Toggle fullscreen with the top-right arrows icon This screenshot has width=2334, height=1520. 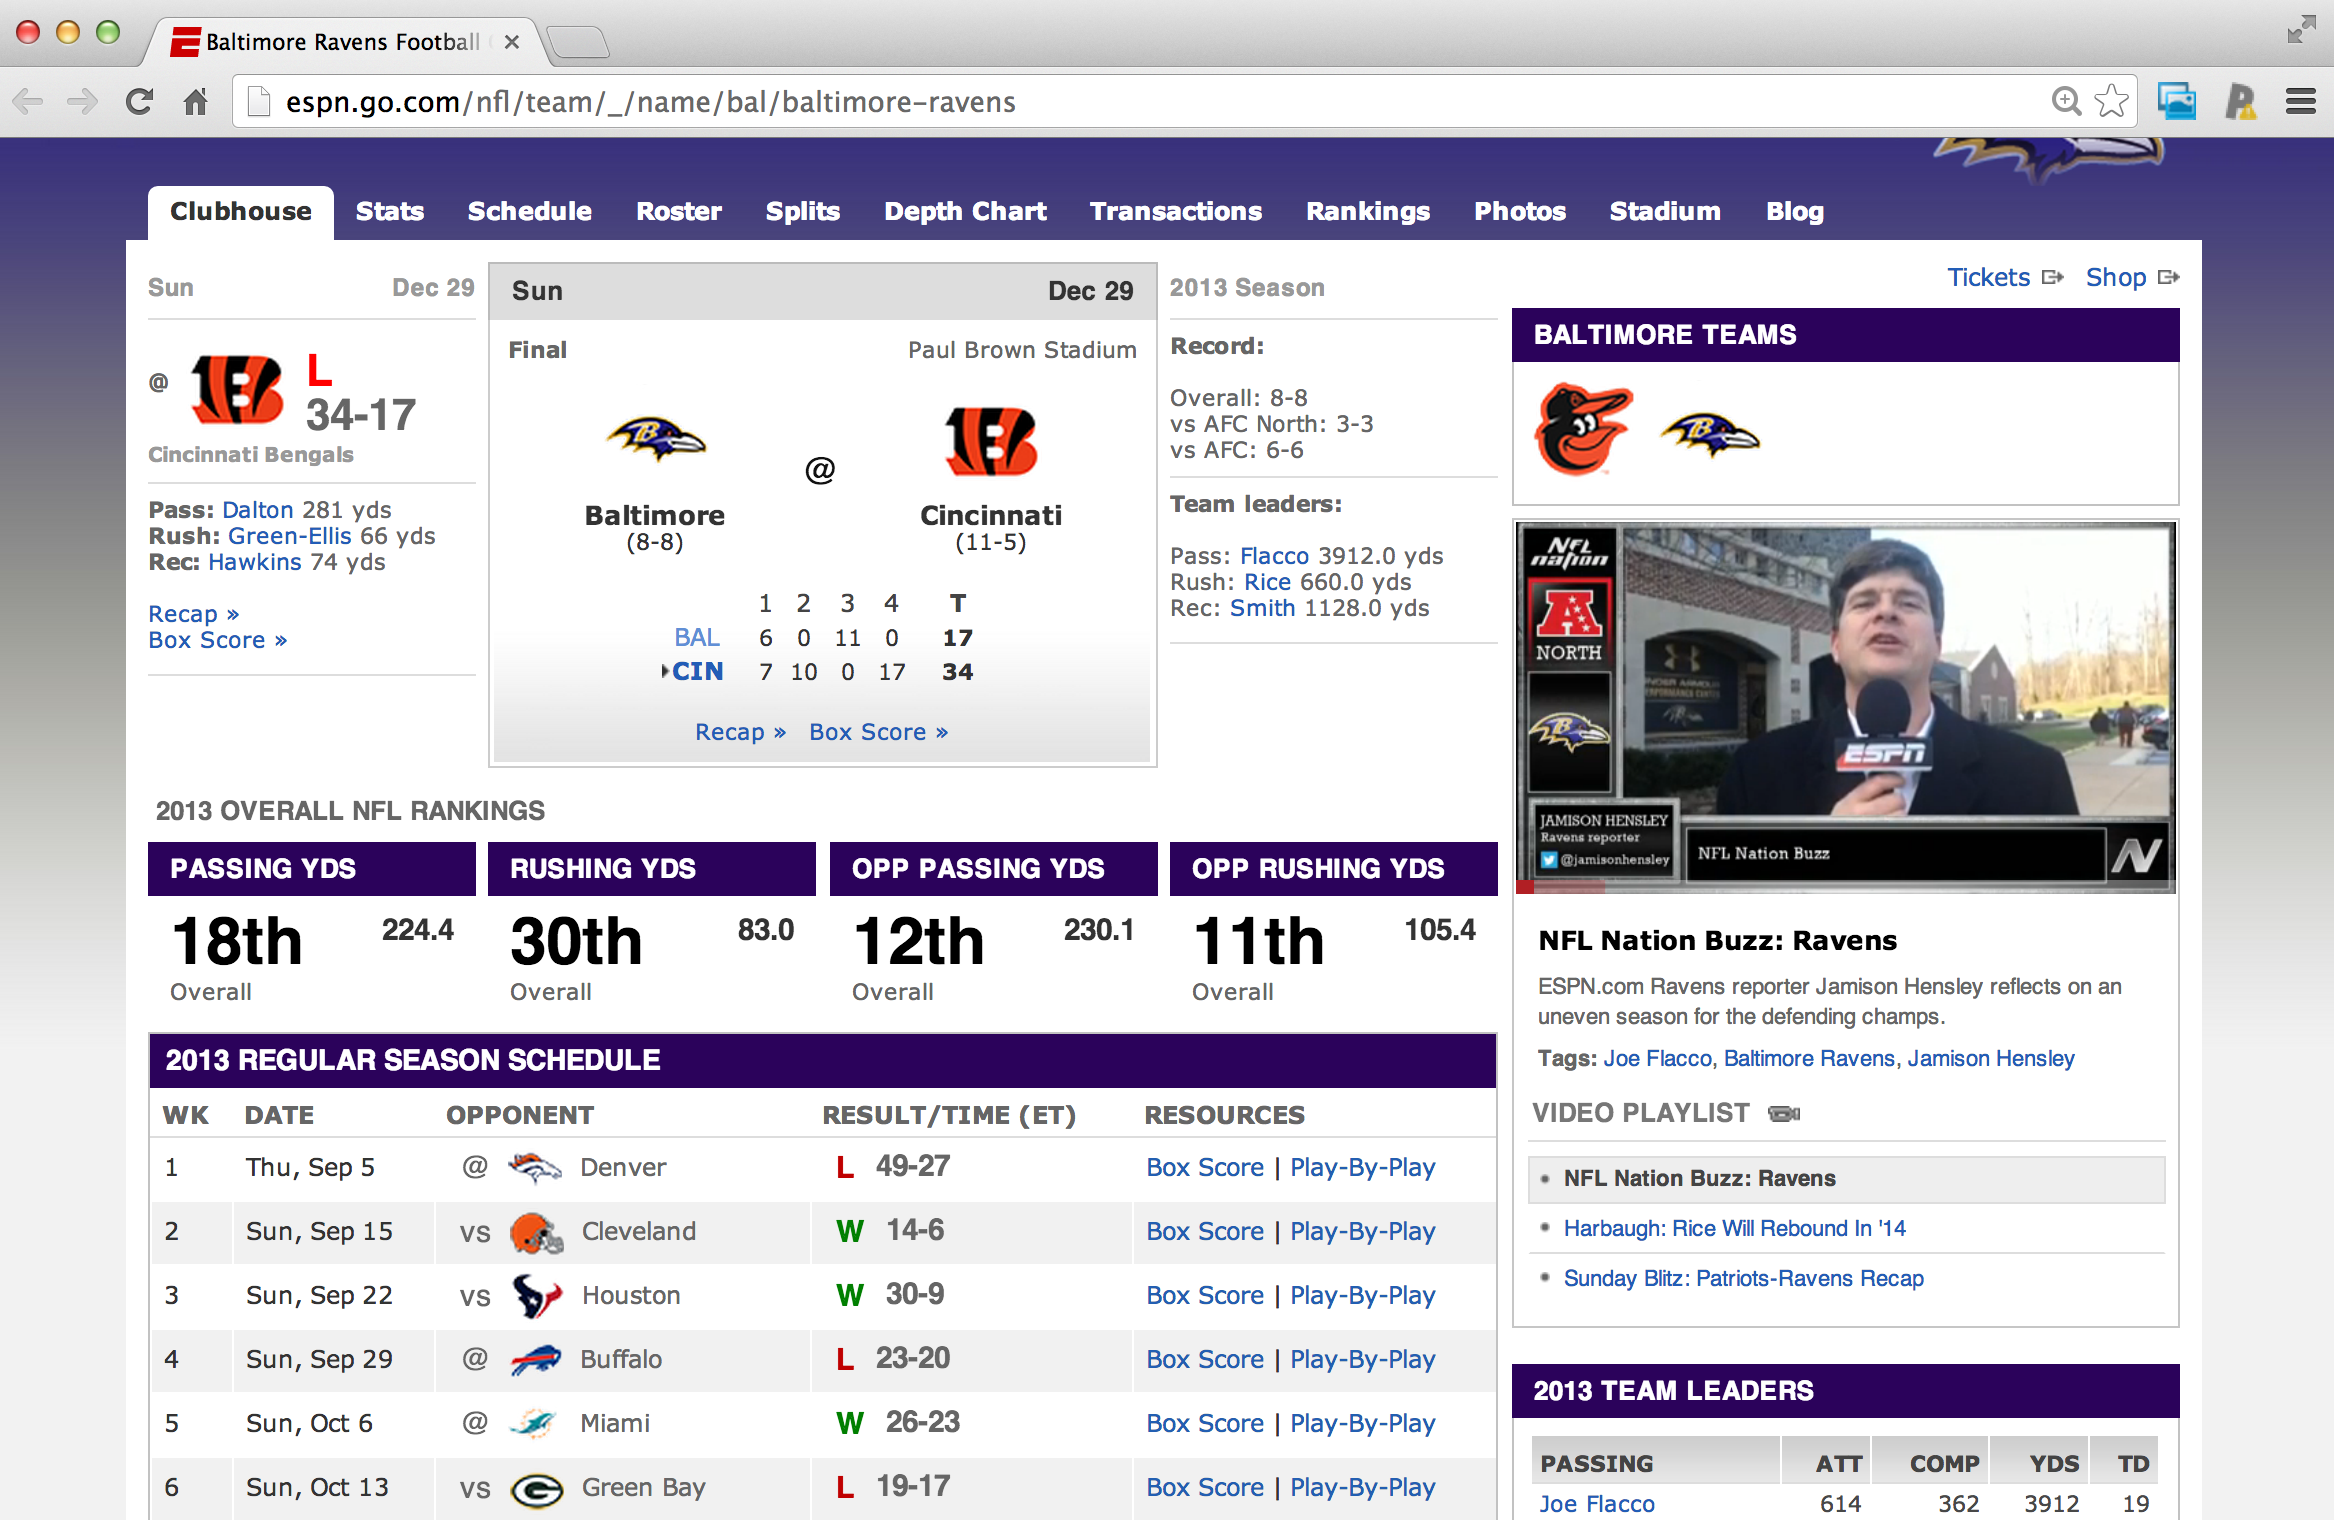[2301, 29]
